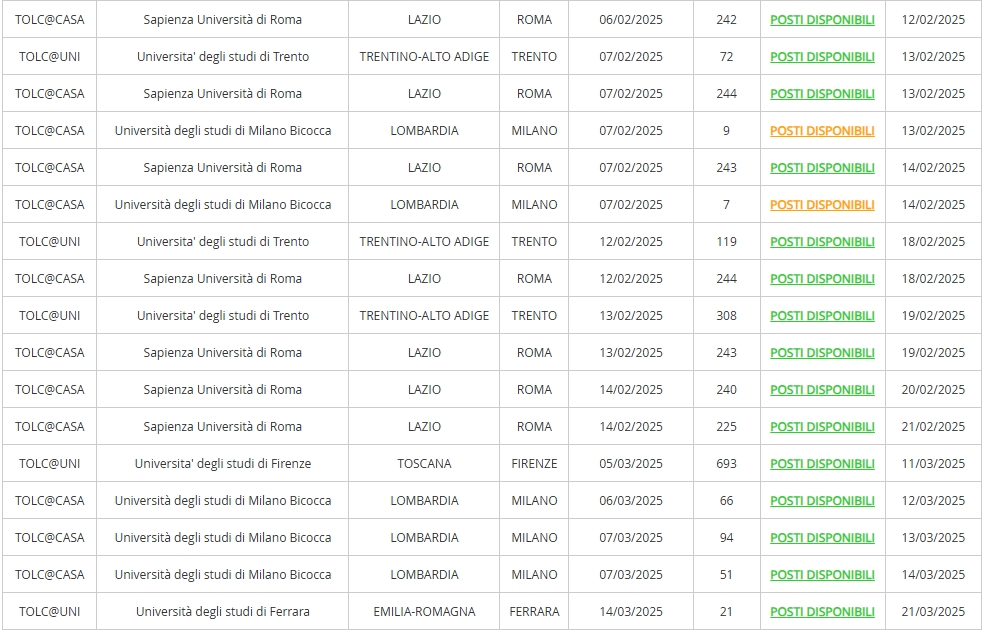Click ROMA city cell in the 242-seat row

(x=534, y=19)
